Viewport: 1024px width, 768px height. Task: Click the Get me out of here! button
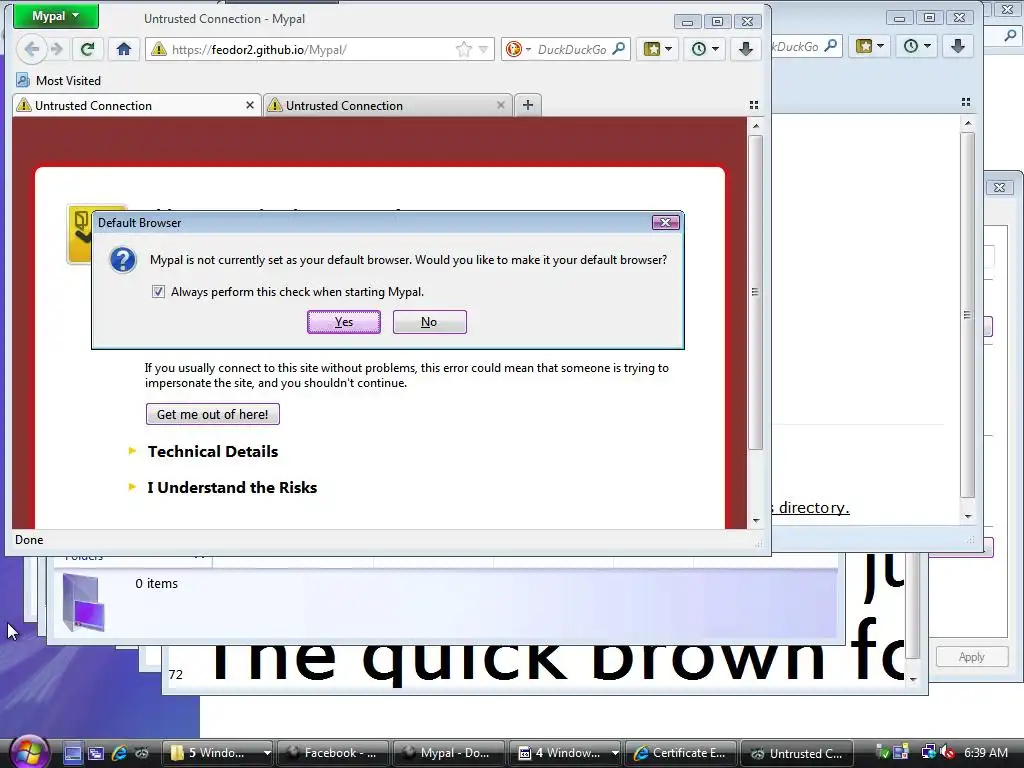click(212, 414)
